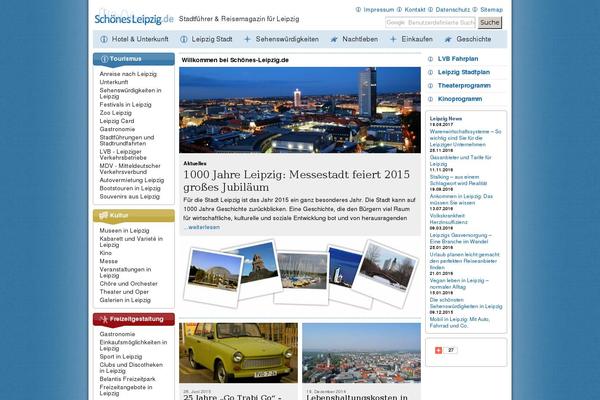The width and height of the screenshot is (600, 400).
Task: Open Zoo Leipzig link
Action: 116,113
